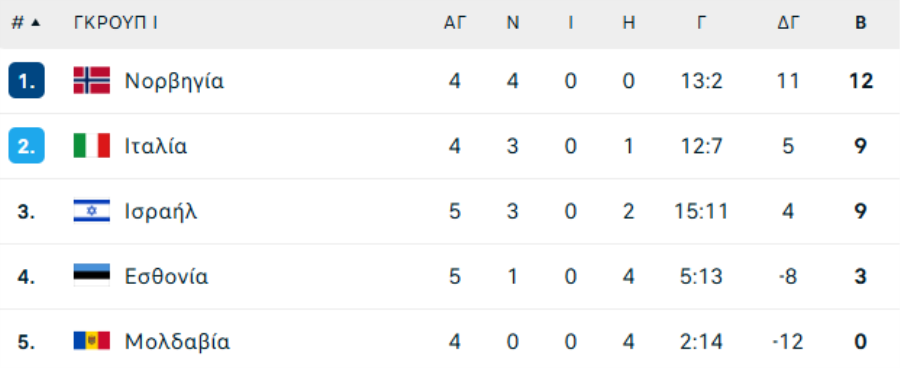Viewport: 900px width, 368px height.
Task: Select the dark blue rank 1 badge
Action: [x=26, y=80]
